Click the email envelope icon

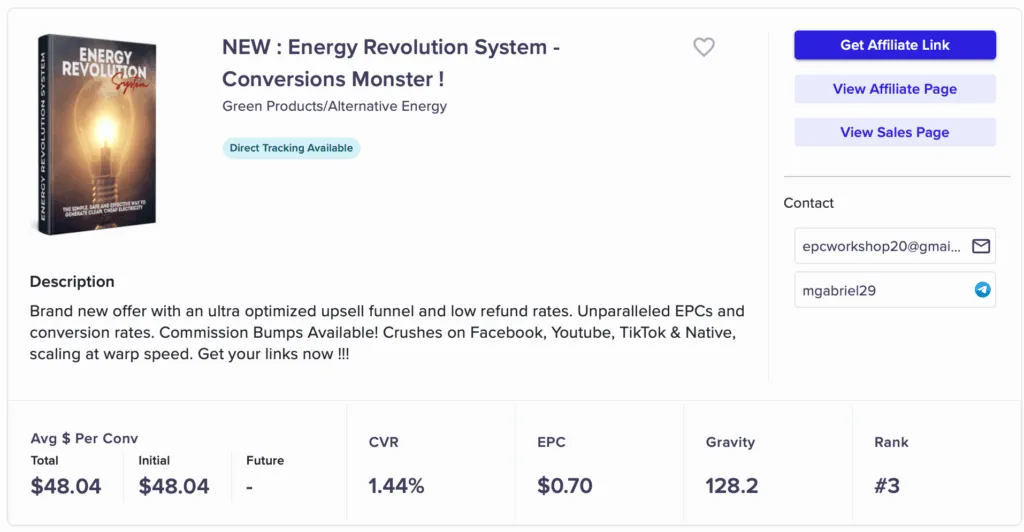pos(980,246)
